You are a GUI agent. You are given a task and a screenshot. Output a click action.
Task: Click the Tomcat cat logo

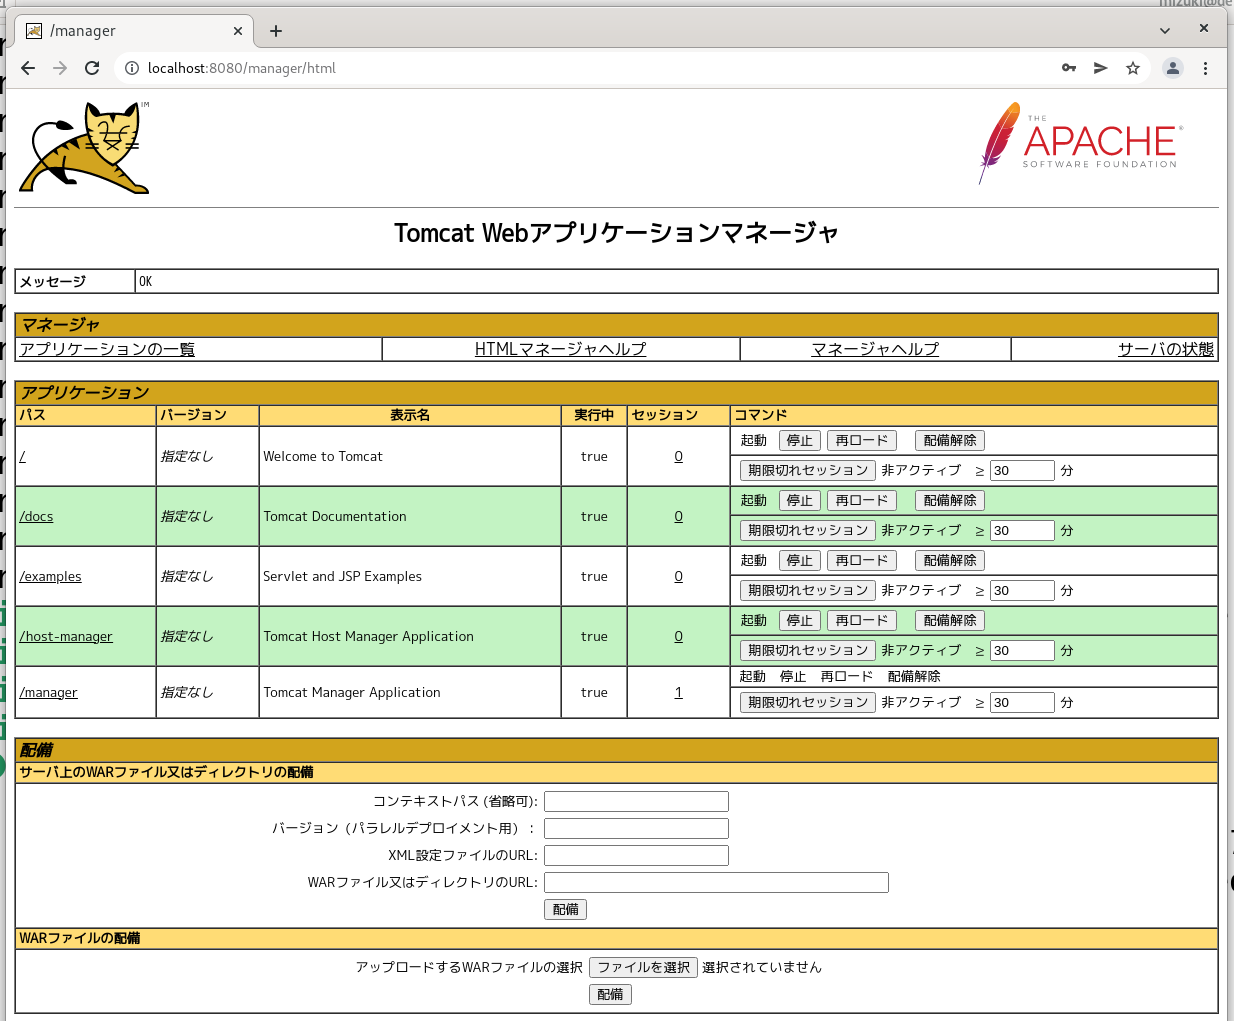pyautogui.click(x=85, y=147)
